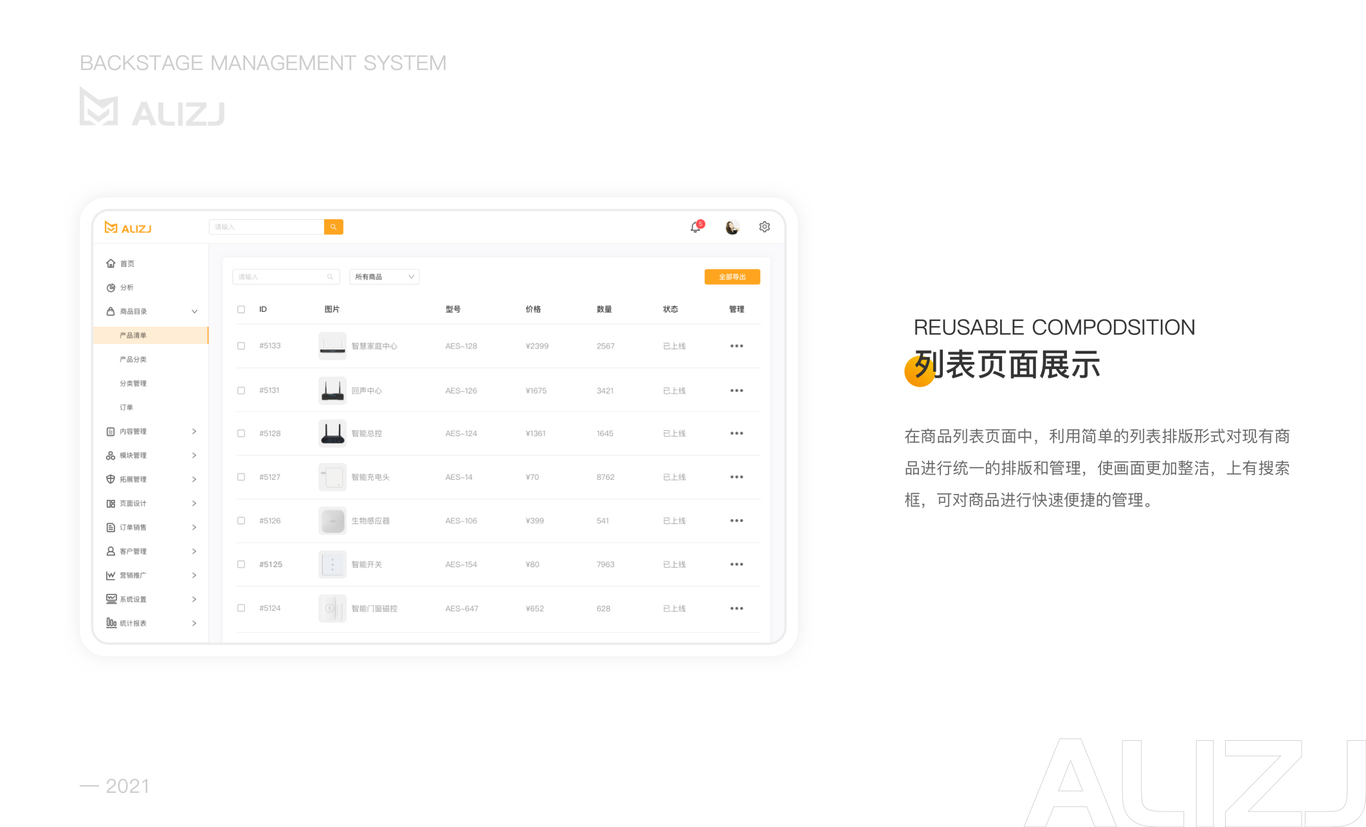The width and height of the screenshot is (1366, 827).
Task: Open the ellipsis menu for product #5128
Action: click(737, 433)
